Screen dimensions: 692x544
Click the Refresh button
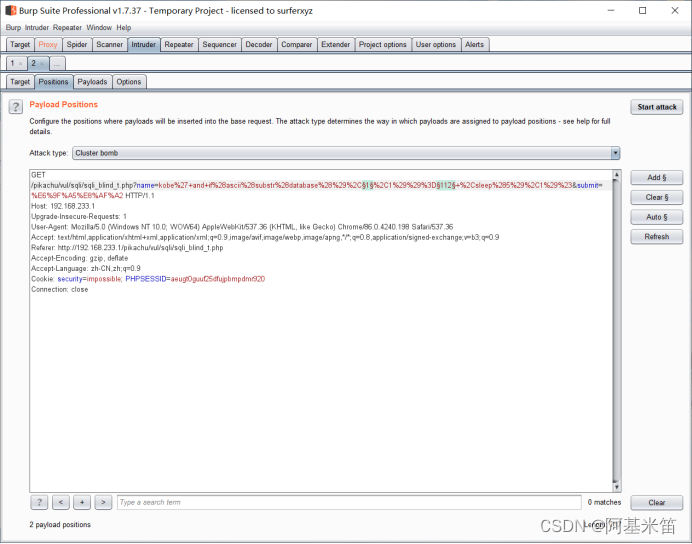(657, 236)
